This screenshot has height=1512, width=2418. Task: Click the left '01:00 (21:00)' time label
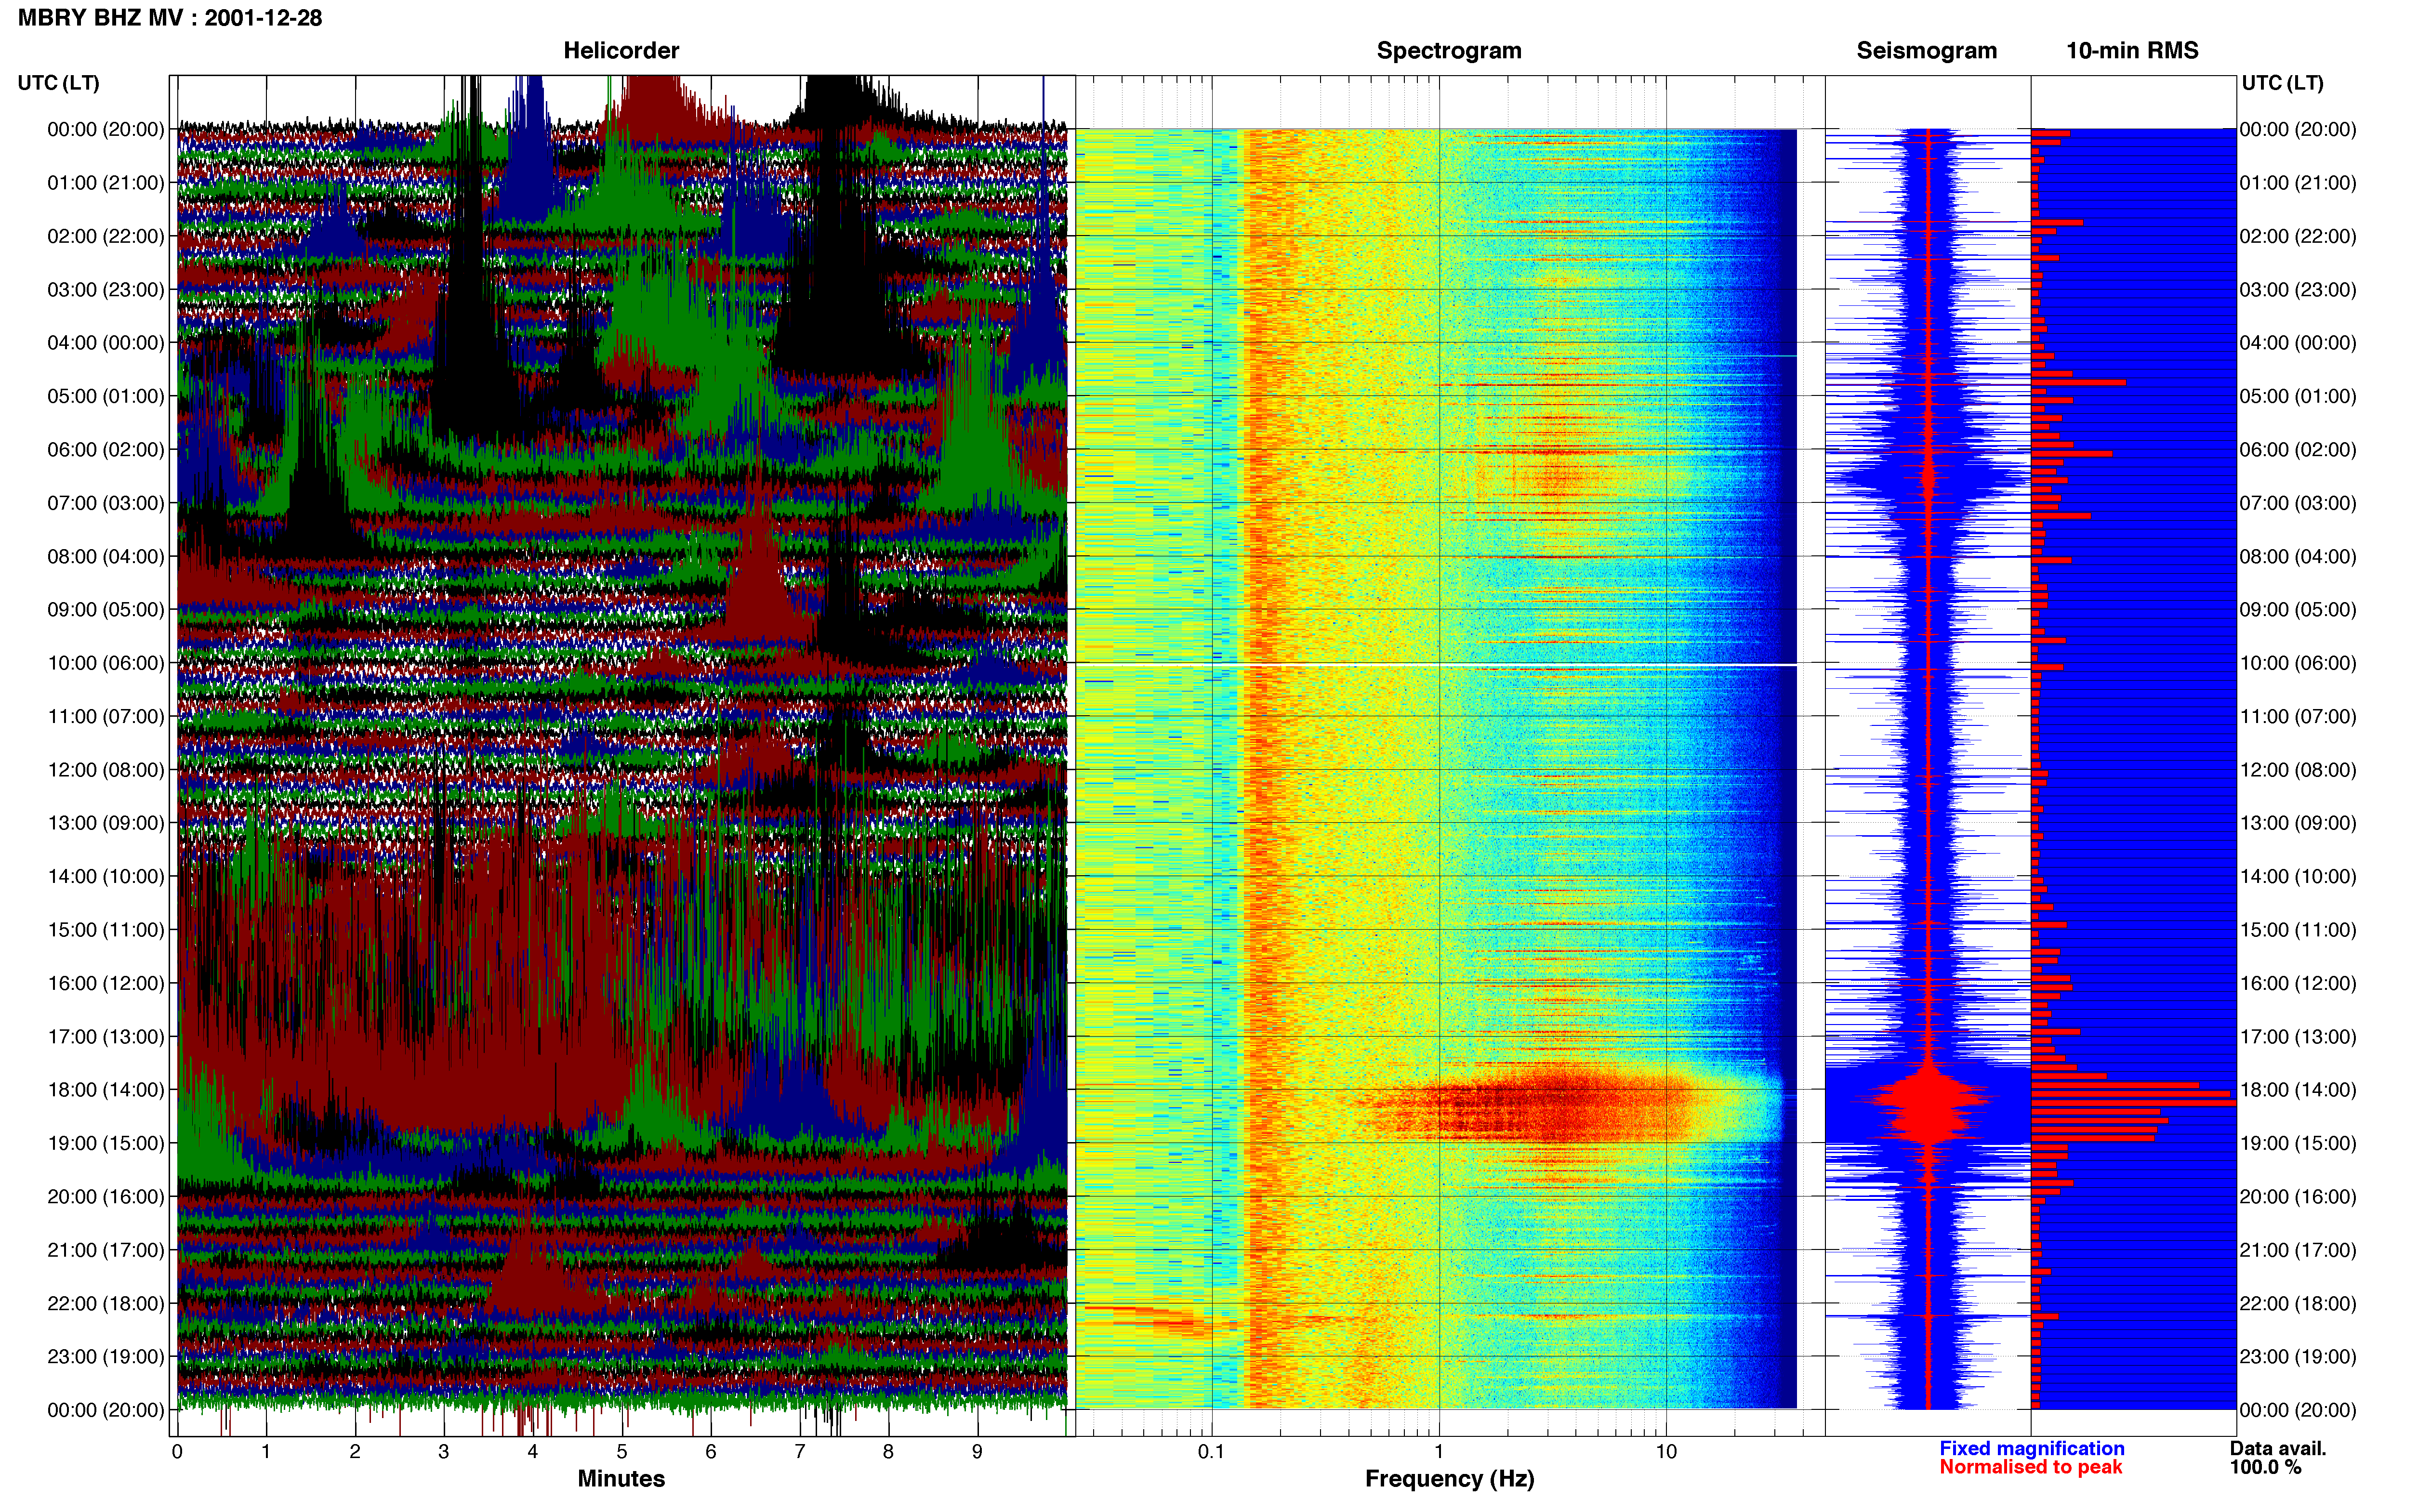106,183
